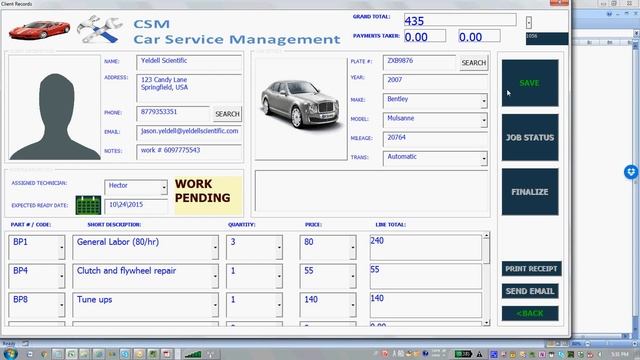
Task: Open the BP4 part code dropdown
Action: click(x=62, y=276)
